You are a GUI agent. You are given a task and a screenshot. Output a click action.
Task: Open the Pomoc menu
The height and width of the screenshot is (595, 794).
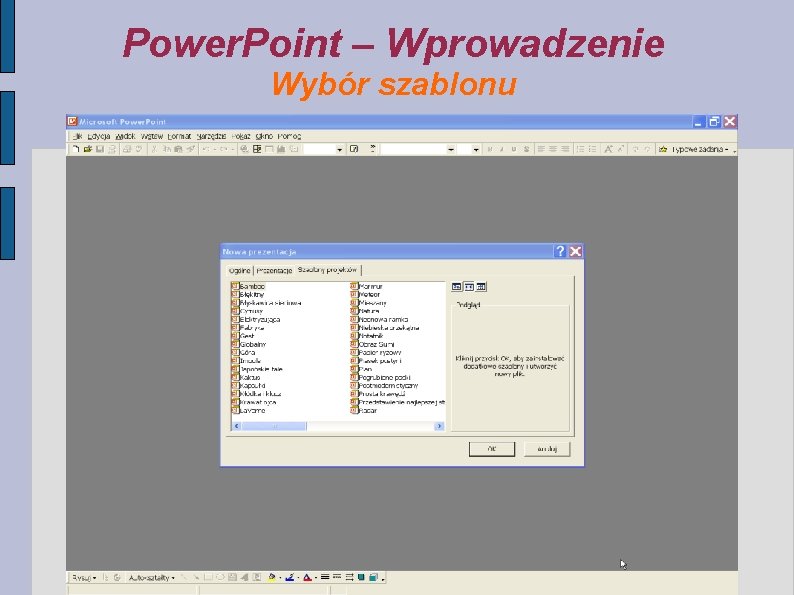click(x=289, y=136)
